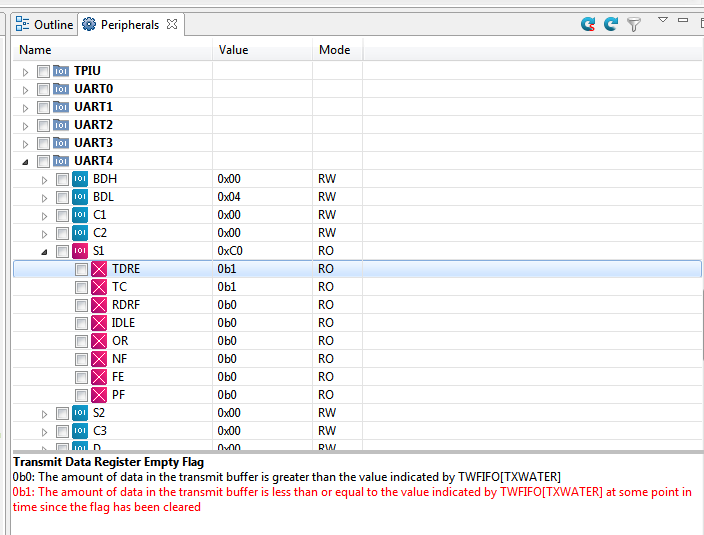This screenshot has height=535, width=704.
Task: Click the IDLE pink bitfield icon
Action: tap(99, 323)
